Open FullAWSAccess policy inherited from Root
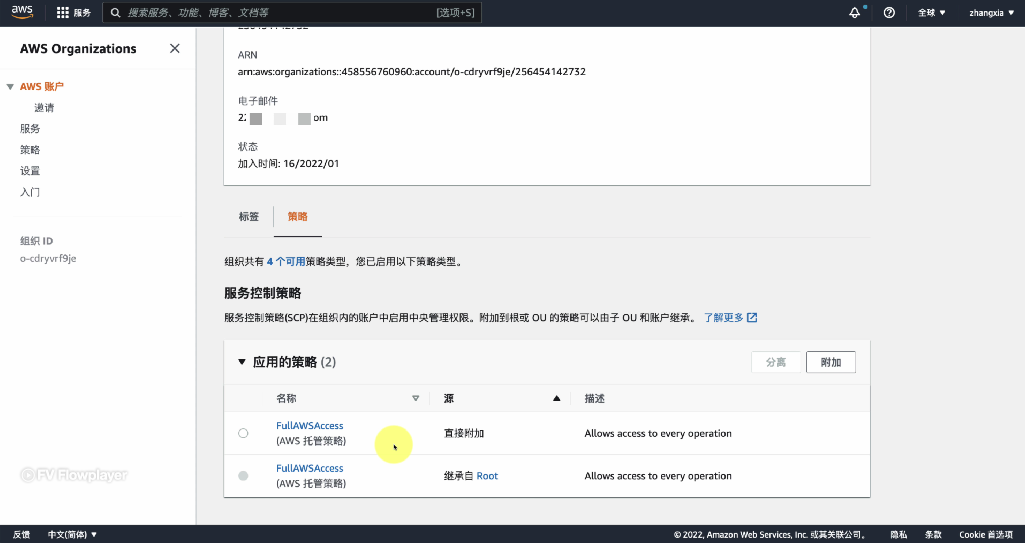 pyautogui.click(x=309, y=468)
